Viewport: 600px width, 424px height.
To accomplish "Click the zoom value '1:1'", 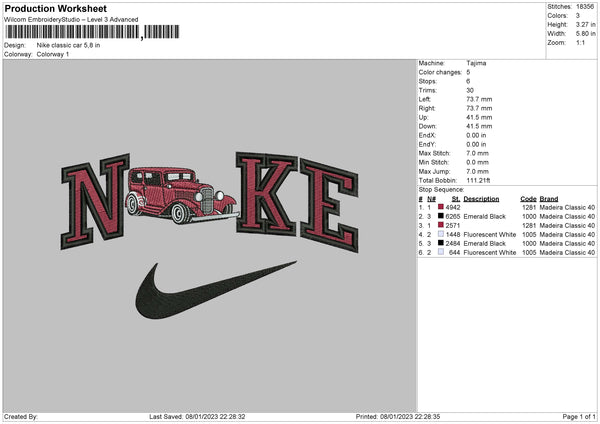I will click(x=580, y=42).
